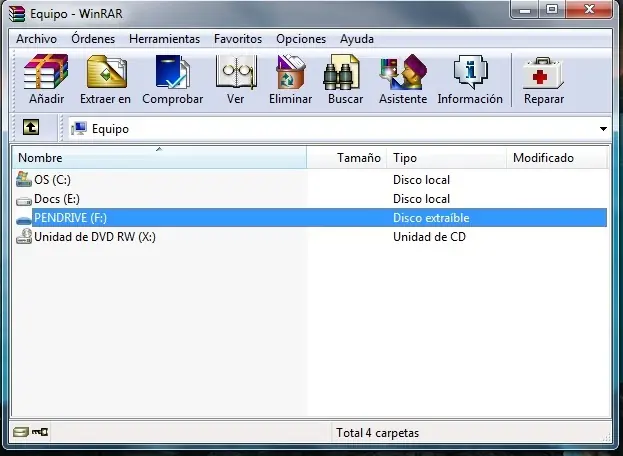
Task: Open the Favoritos menu
Action: (238, 39)
